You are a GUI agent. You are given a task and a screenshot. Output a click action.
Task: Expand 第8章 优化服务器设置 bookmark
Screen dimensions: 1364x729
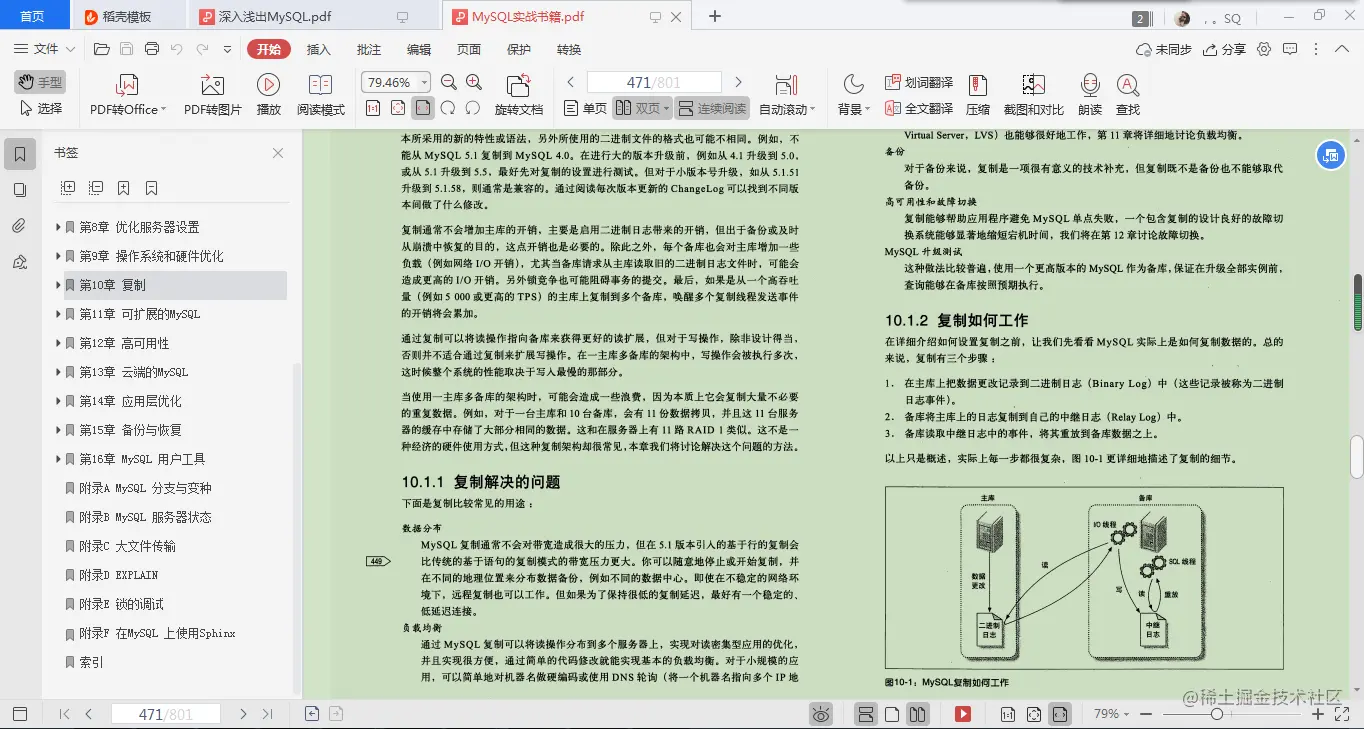[58, 227]
